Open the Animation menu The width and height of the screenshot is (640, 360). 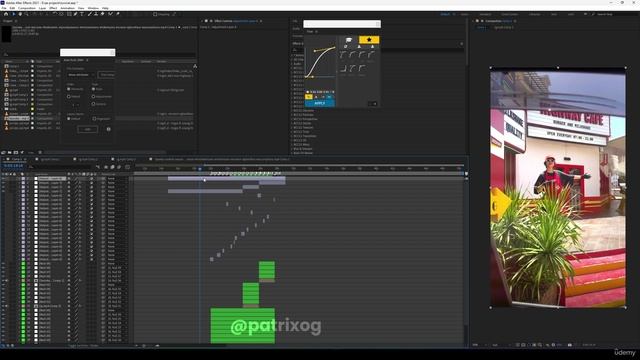(x=67, y=8)
